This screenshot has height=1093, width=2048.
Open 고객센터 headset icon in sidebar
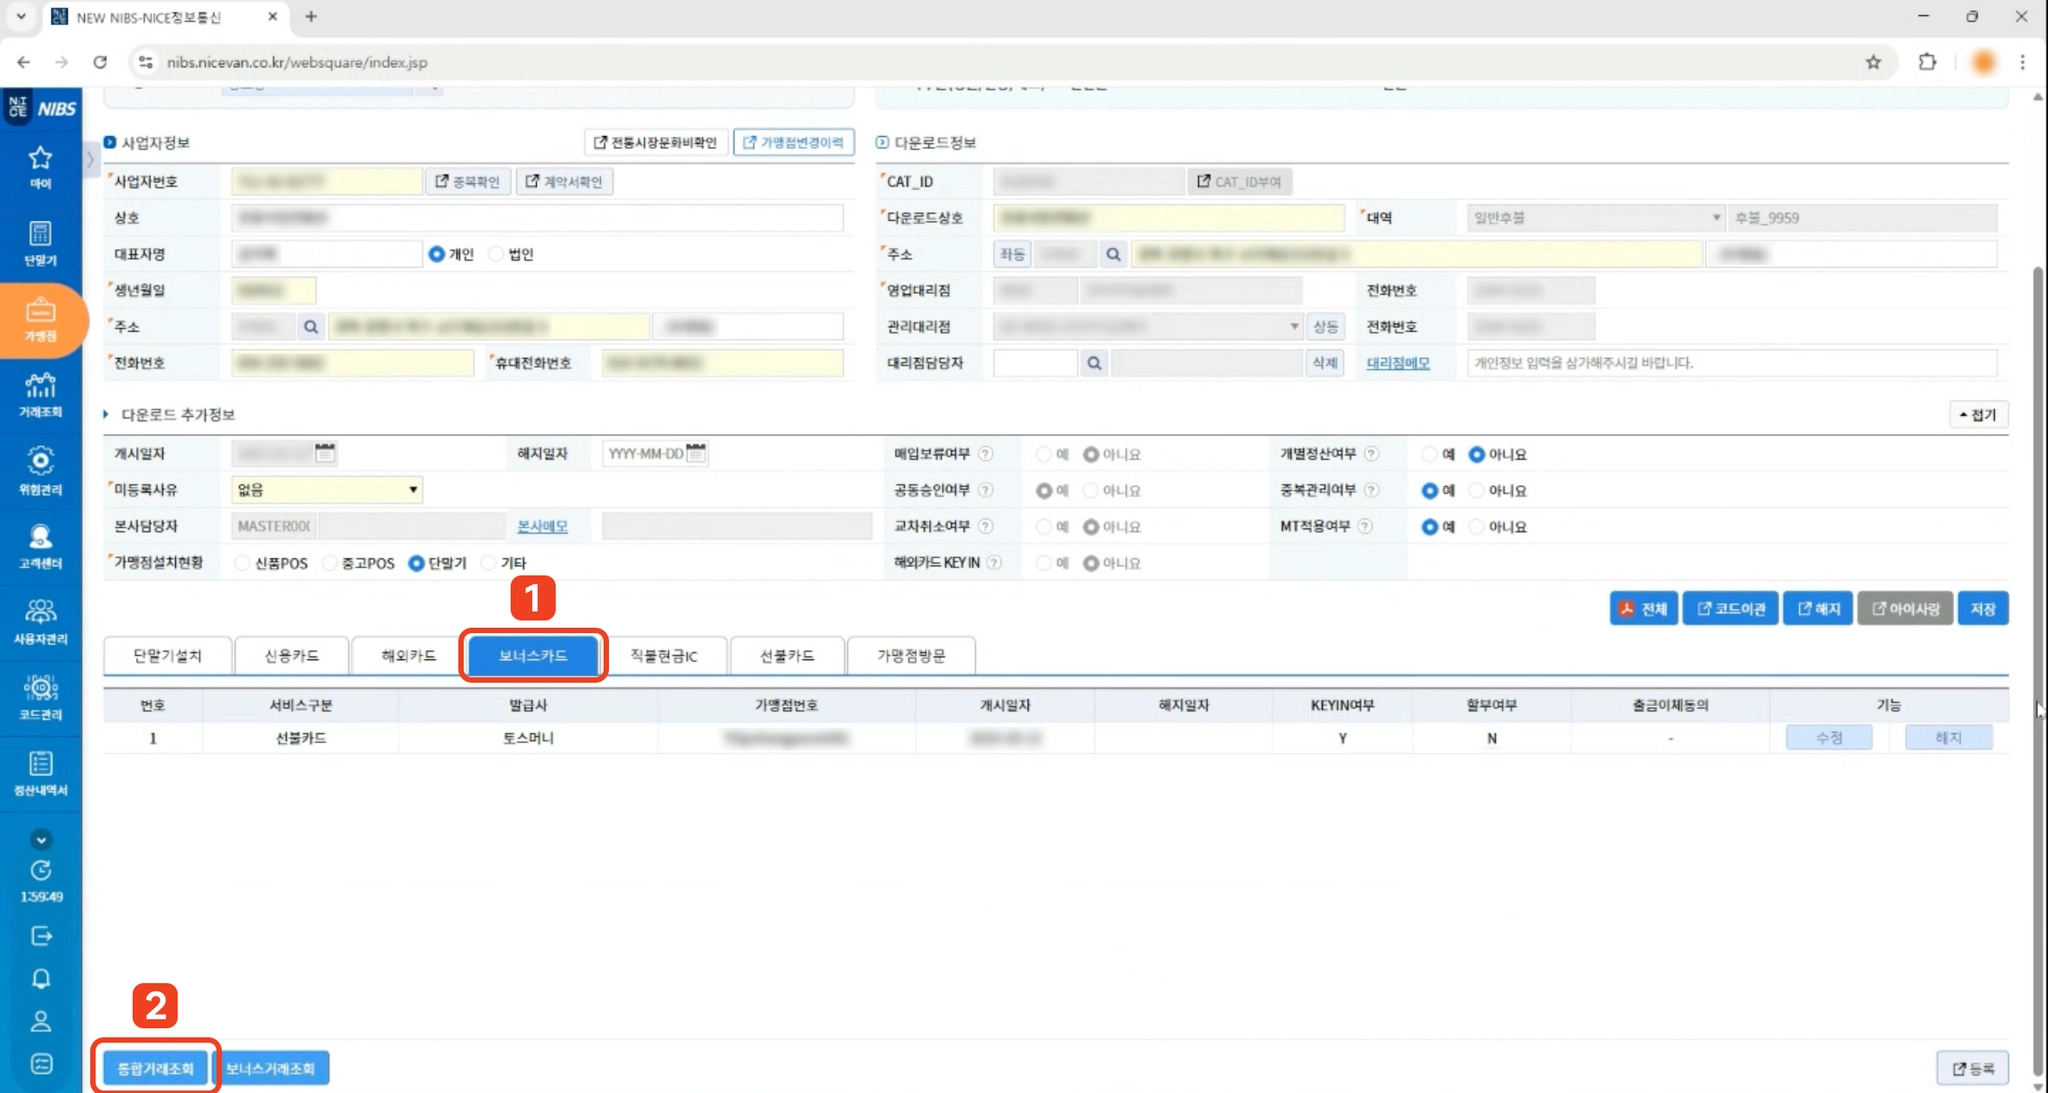(40, 546)
